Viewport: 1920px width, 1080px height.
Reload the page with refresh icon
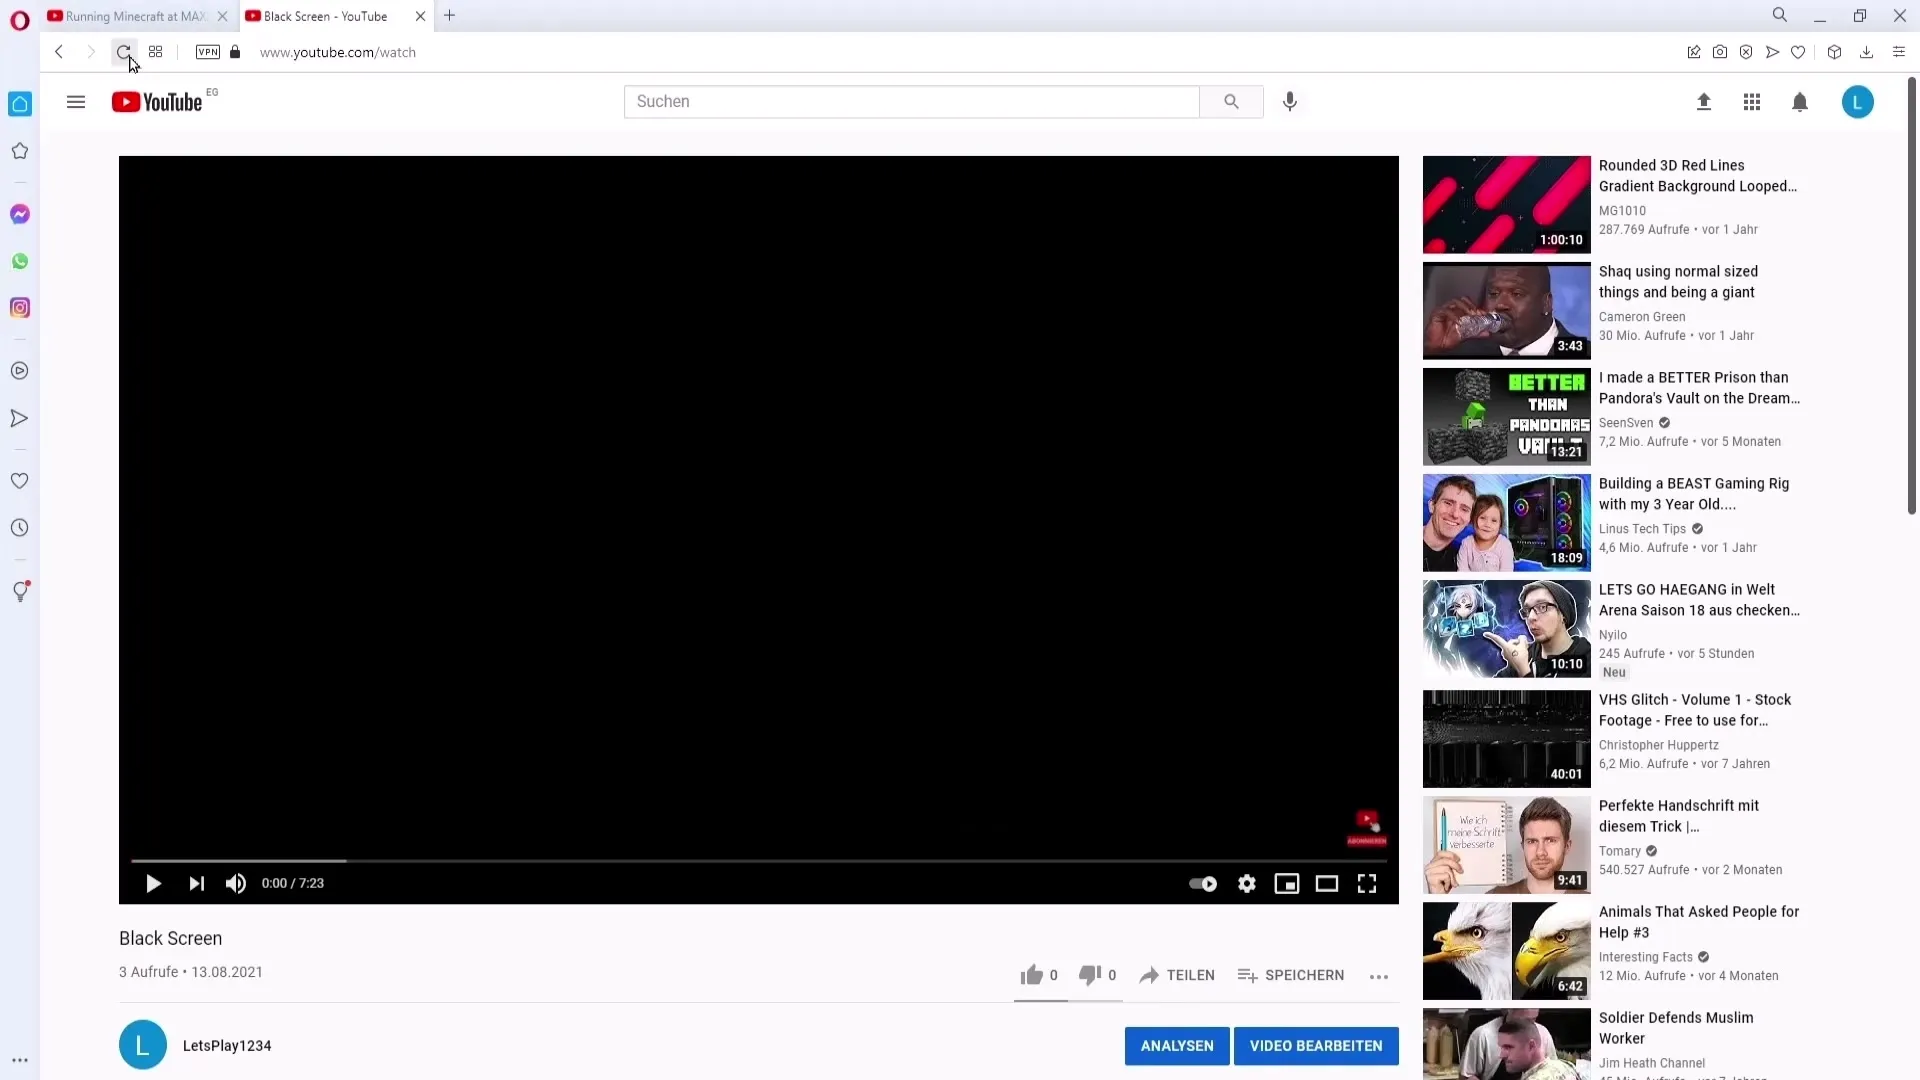pos(123,52)
